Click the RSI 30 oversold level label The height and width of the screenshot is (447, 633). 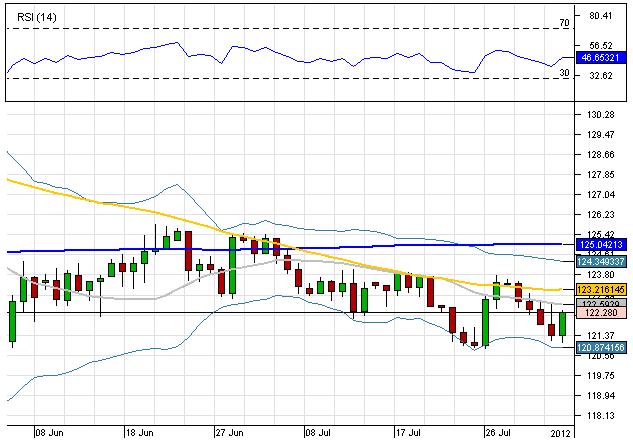(x=564, y=72)
